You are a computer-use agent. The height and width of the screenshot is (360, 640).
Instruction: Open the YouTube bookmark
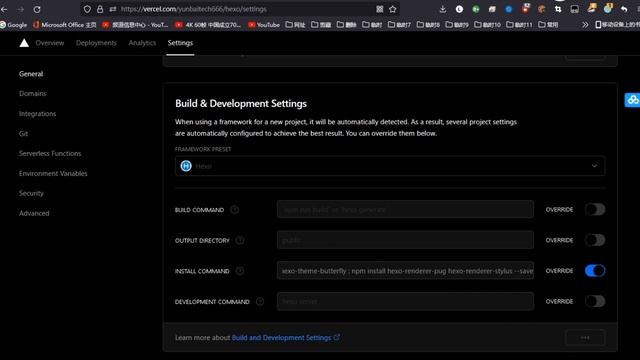[x=264, y=25]
